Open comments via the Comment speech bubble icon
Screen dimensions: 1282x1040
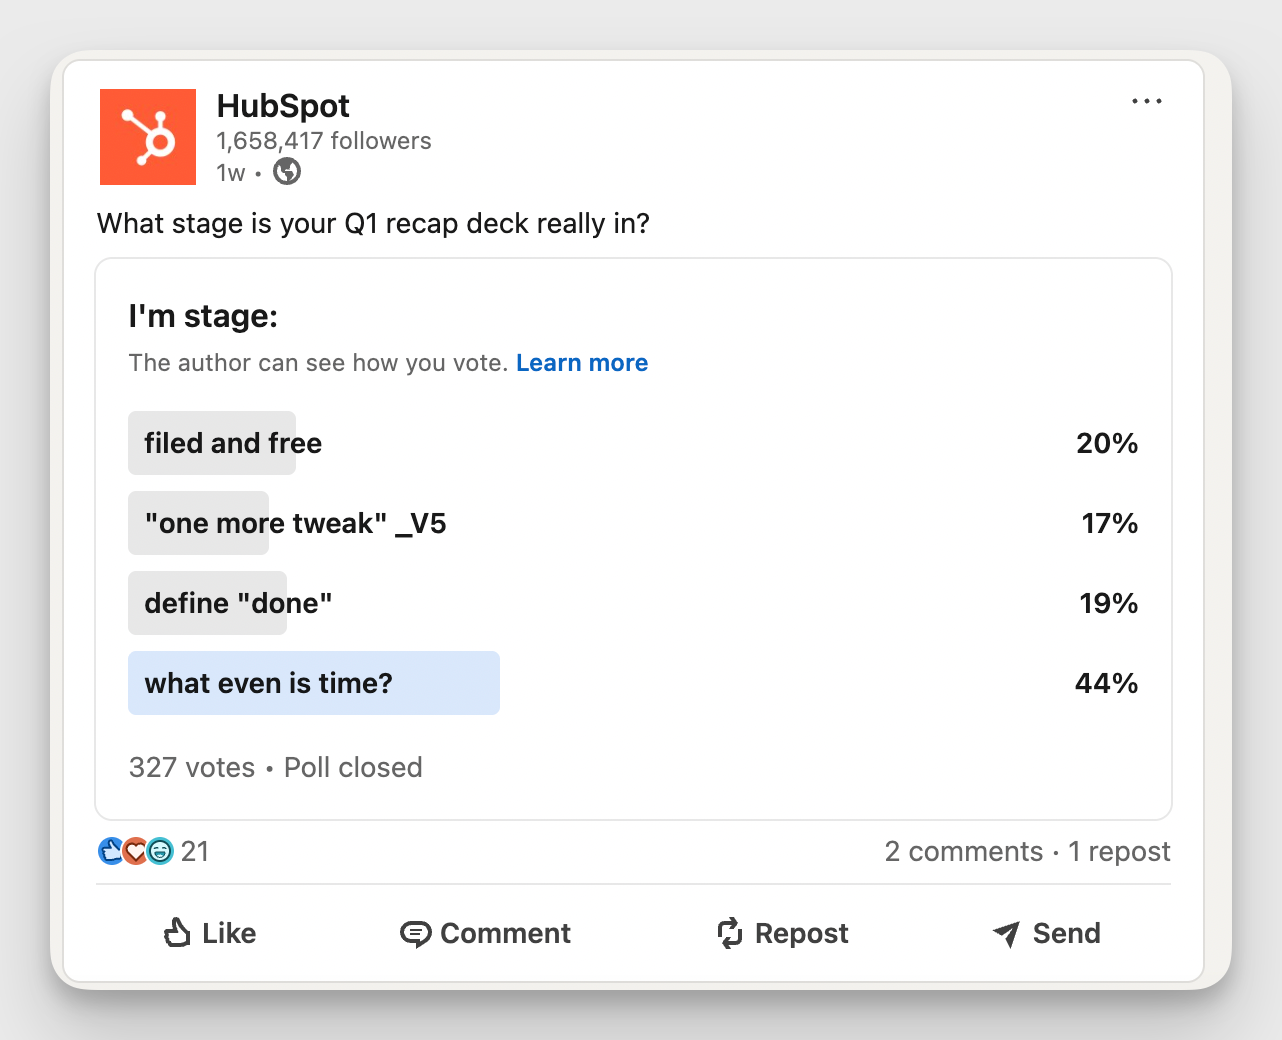click(x=417, y=933)
